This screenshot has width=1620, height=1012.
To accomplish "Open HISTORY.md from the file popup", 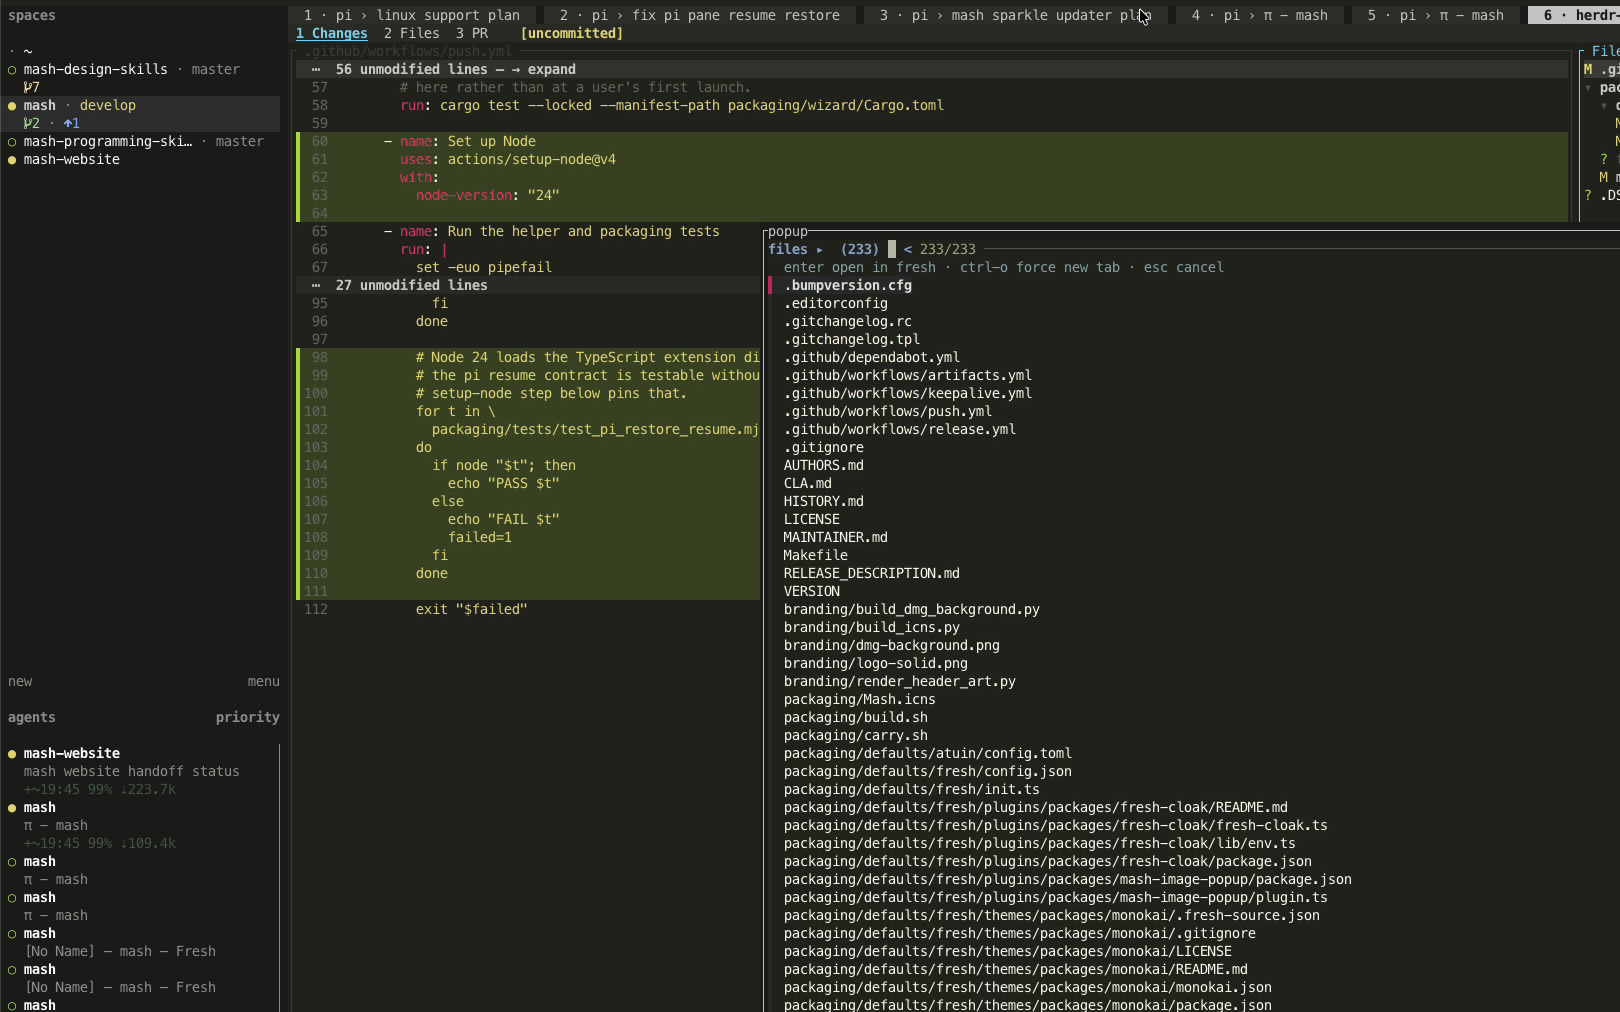I will click(x=824, y=501).
